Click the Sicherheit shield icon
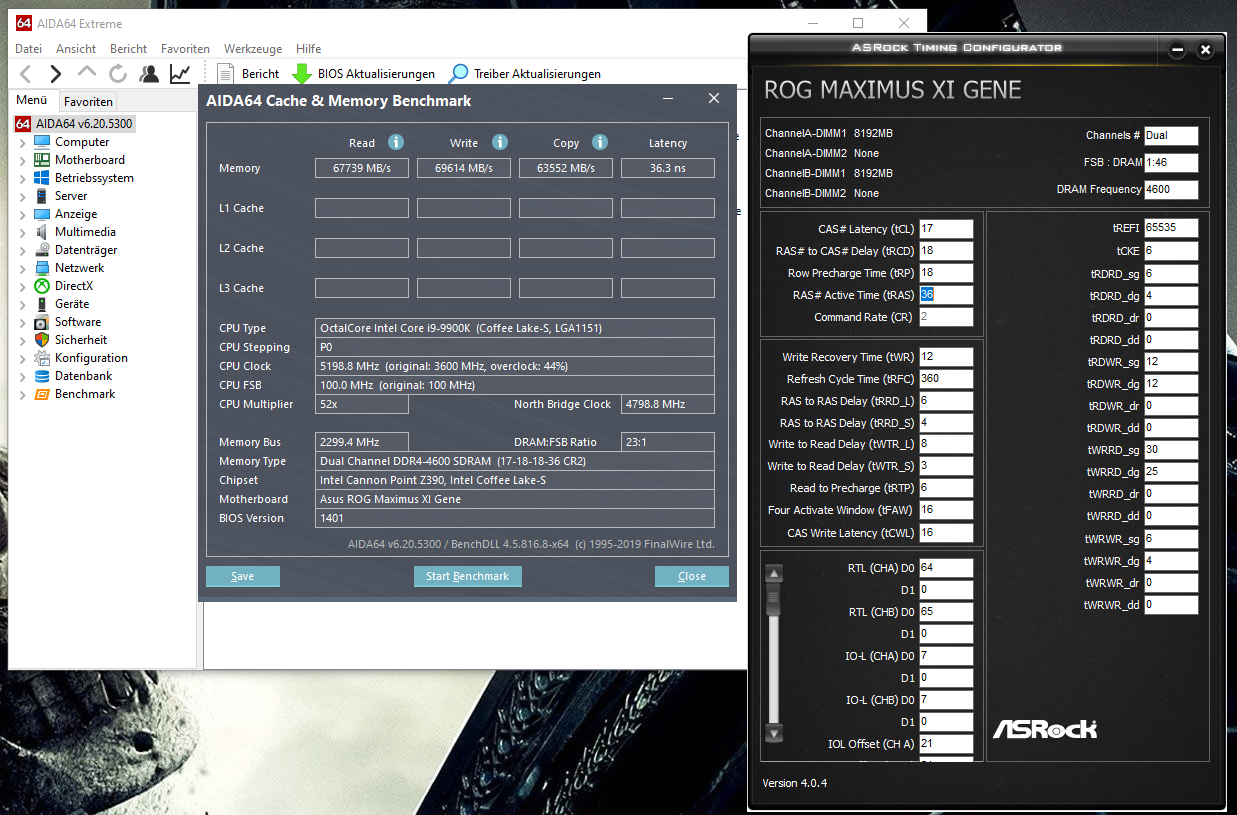Image resolution: width=1237 pixels, height=815 pixels. [x=42, y=340]
